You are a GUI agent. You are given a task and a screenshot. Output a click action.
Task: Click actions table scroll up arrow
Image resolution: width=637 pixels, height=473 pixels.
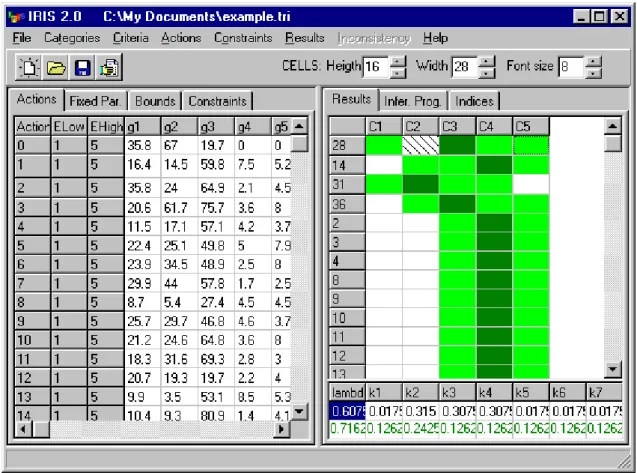pos(299,126)
